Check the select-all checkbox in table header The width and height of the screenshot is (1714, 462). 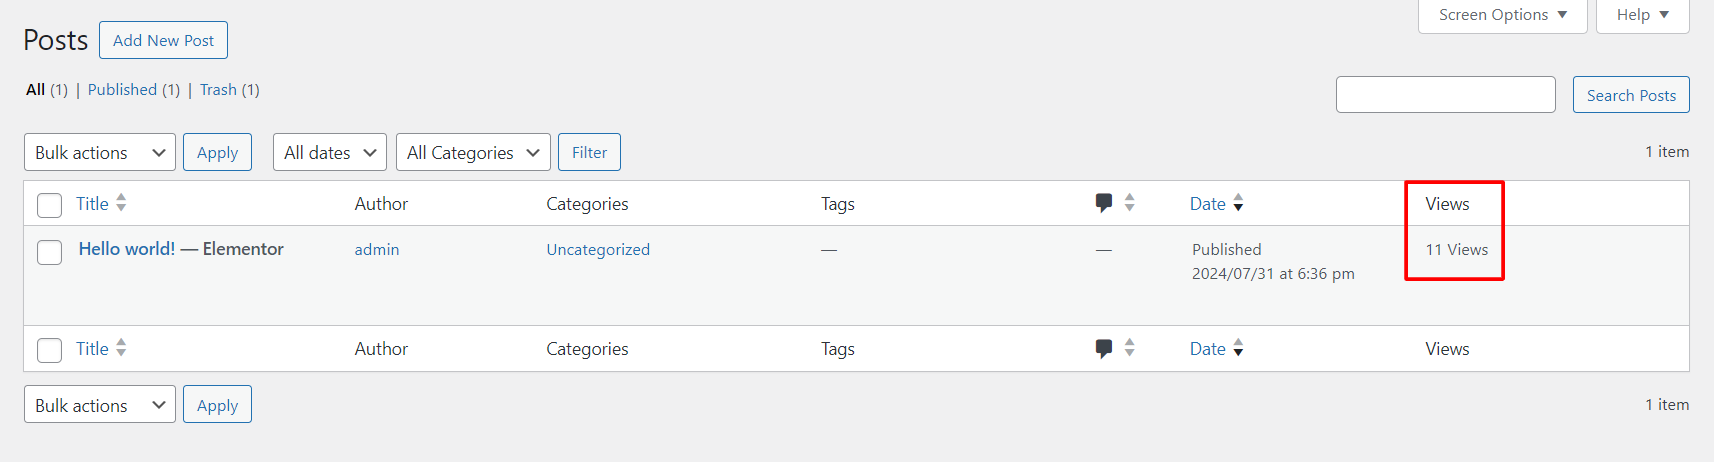pos(49,205)
